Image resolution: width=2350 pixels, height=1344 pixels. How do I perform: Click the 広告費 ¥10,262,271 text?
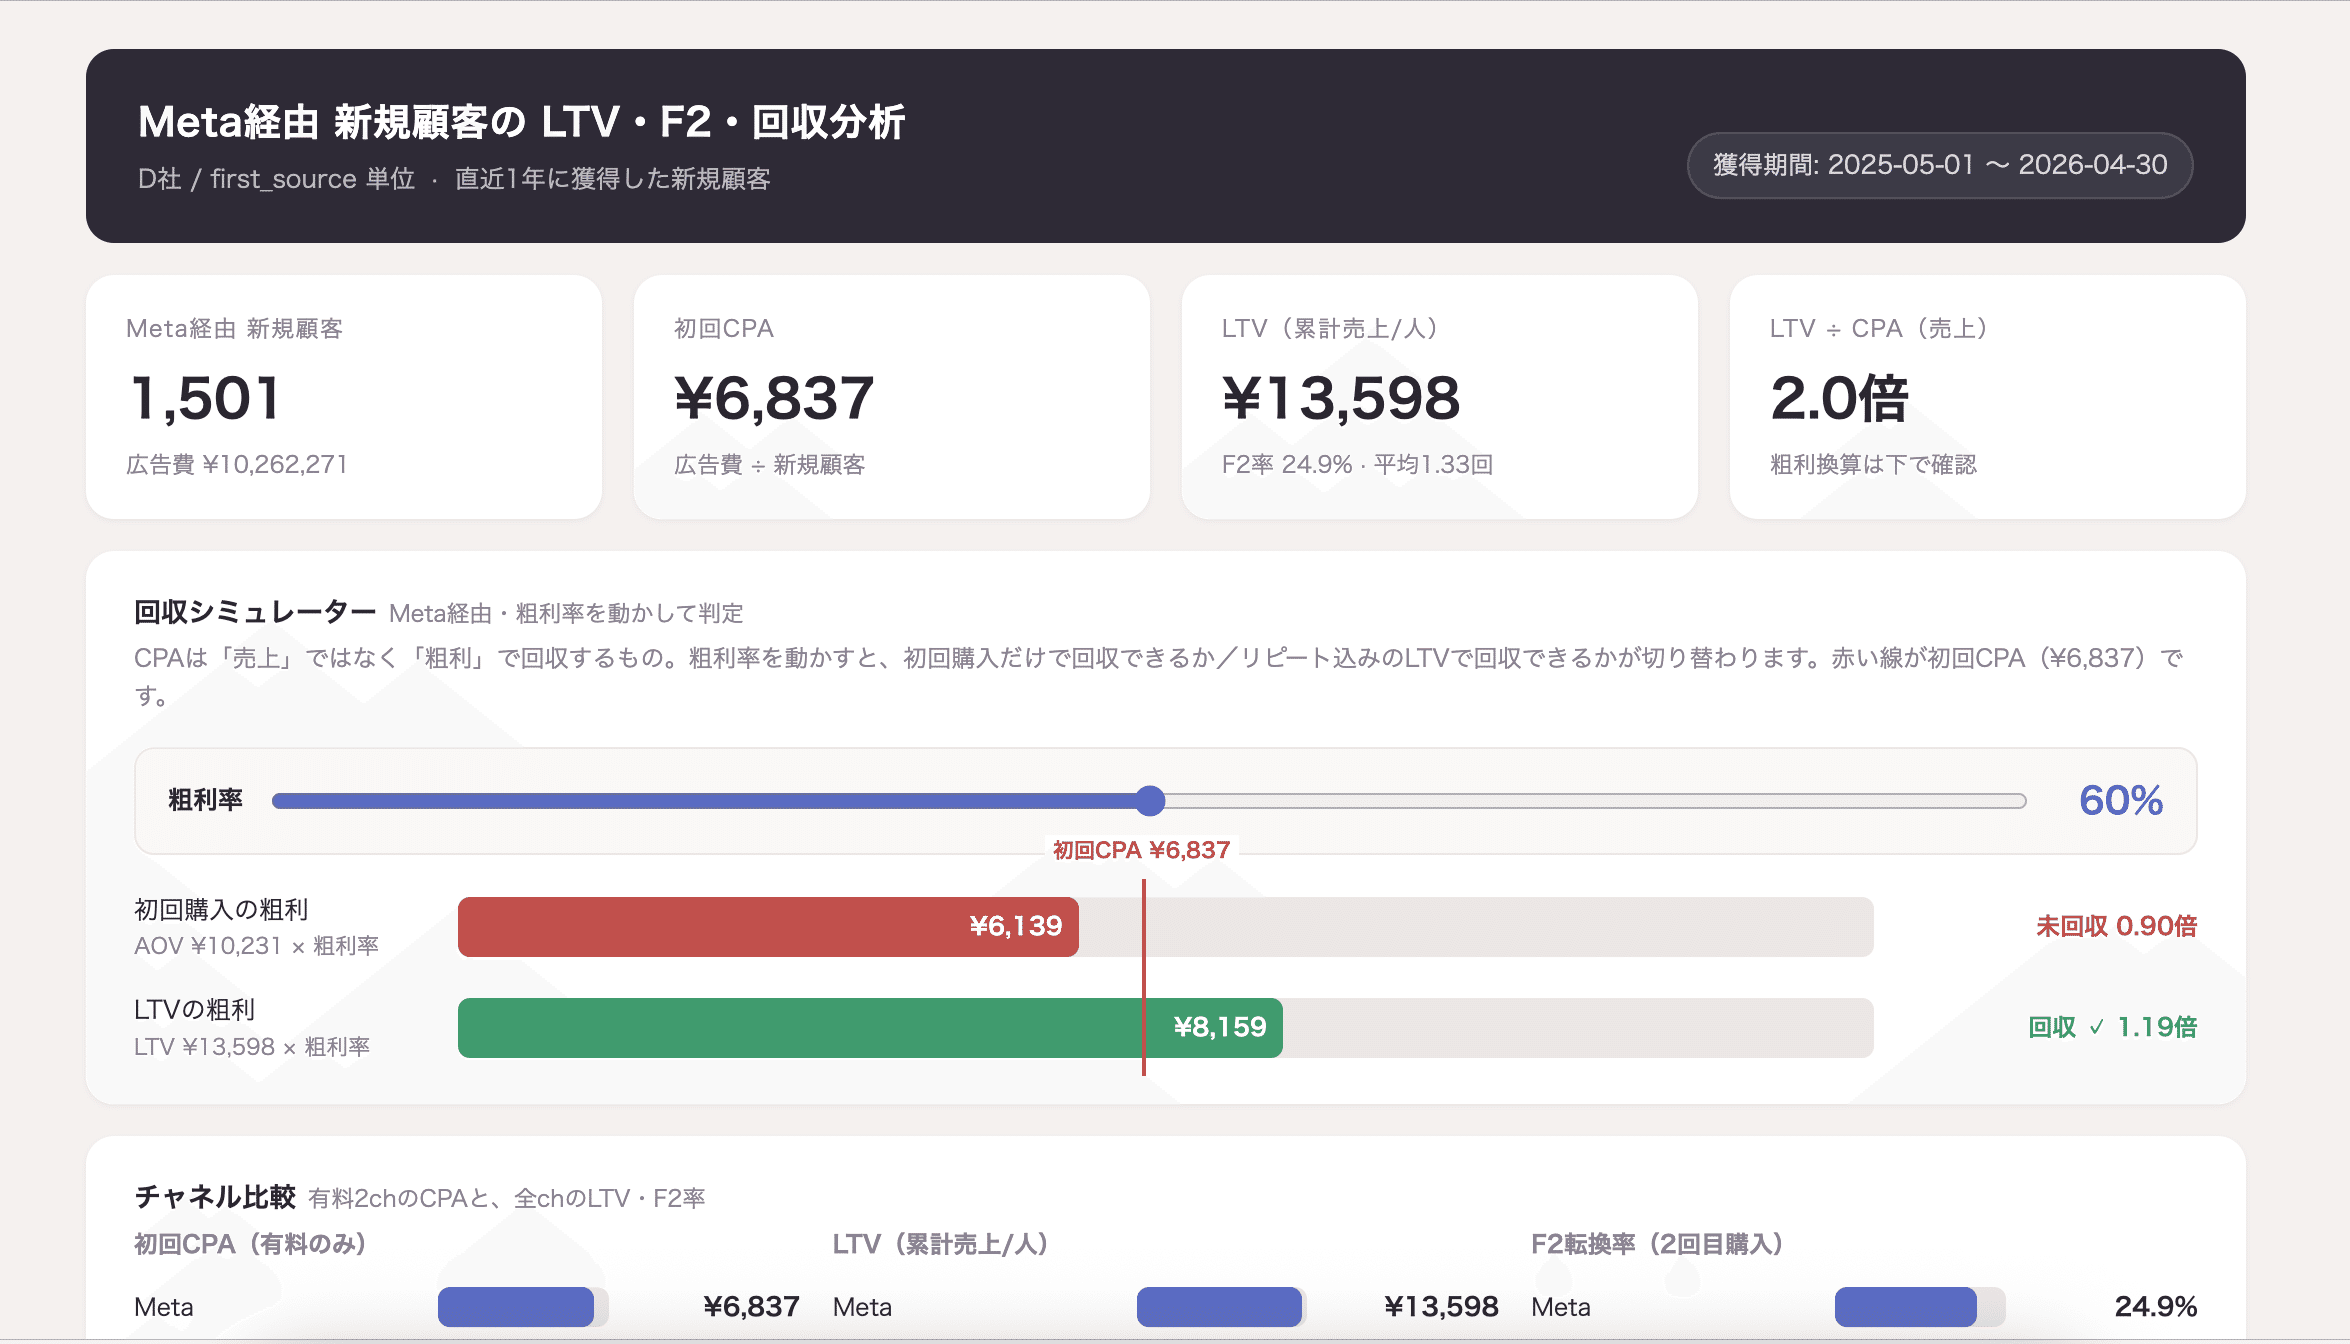coord(237,464)
